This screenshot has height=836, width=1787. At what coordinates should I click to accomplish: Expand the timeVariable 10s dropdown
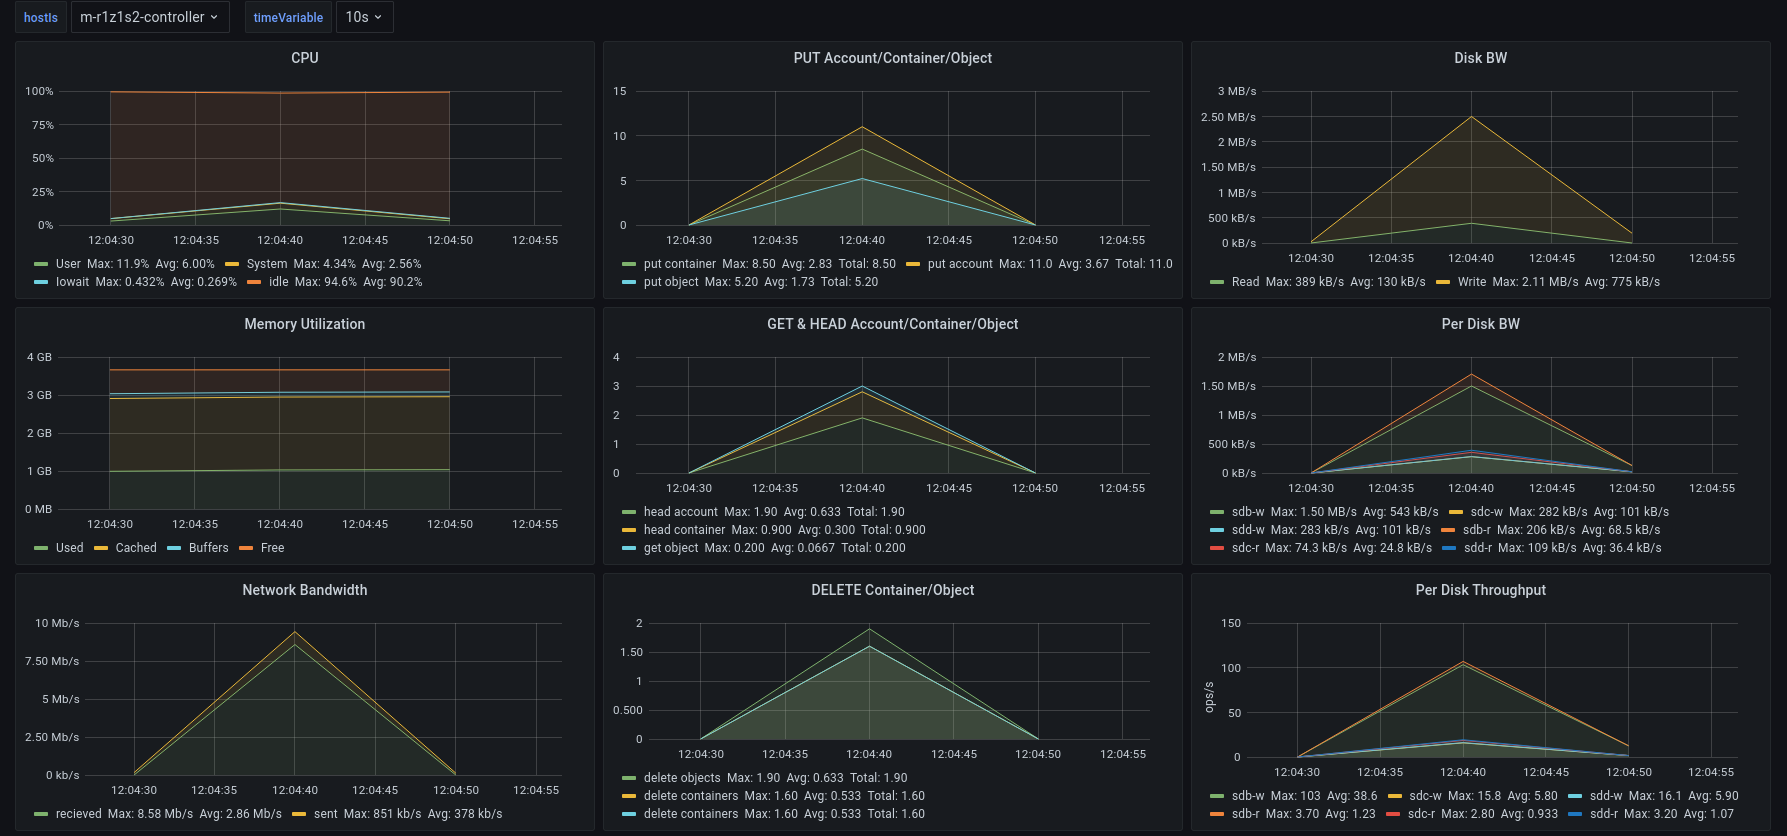pos(364,17)
